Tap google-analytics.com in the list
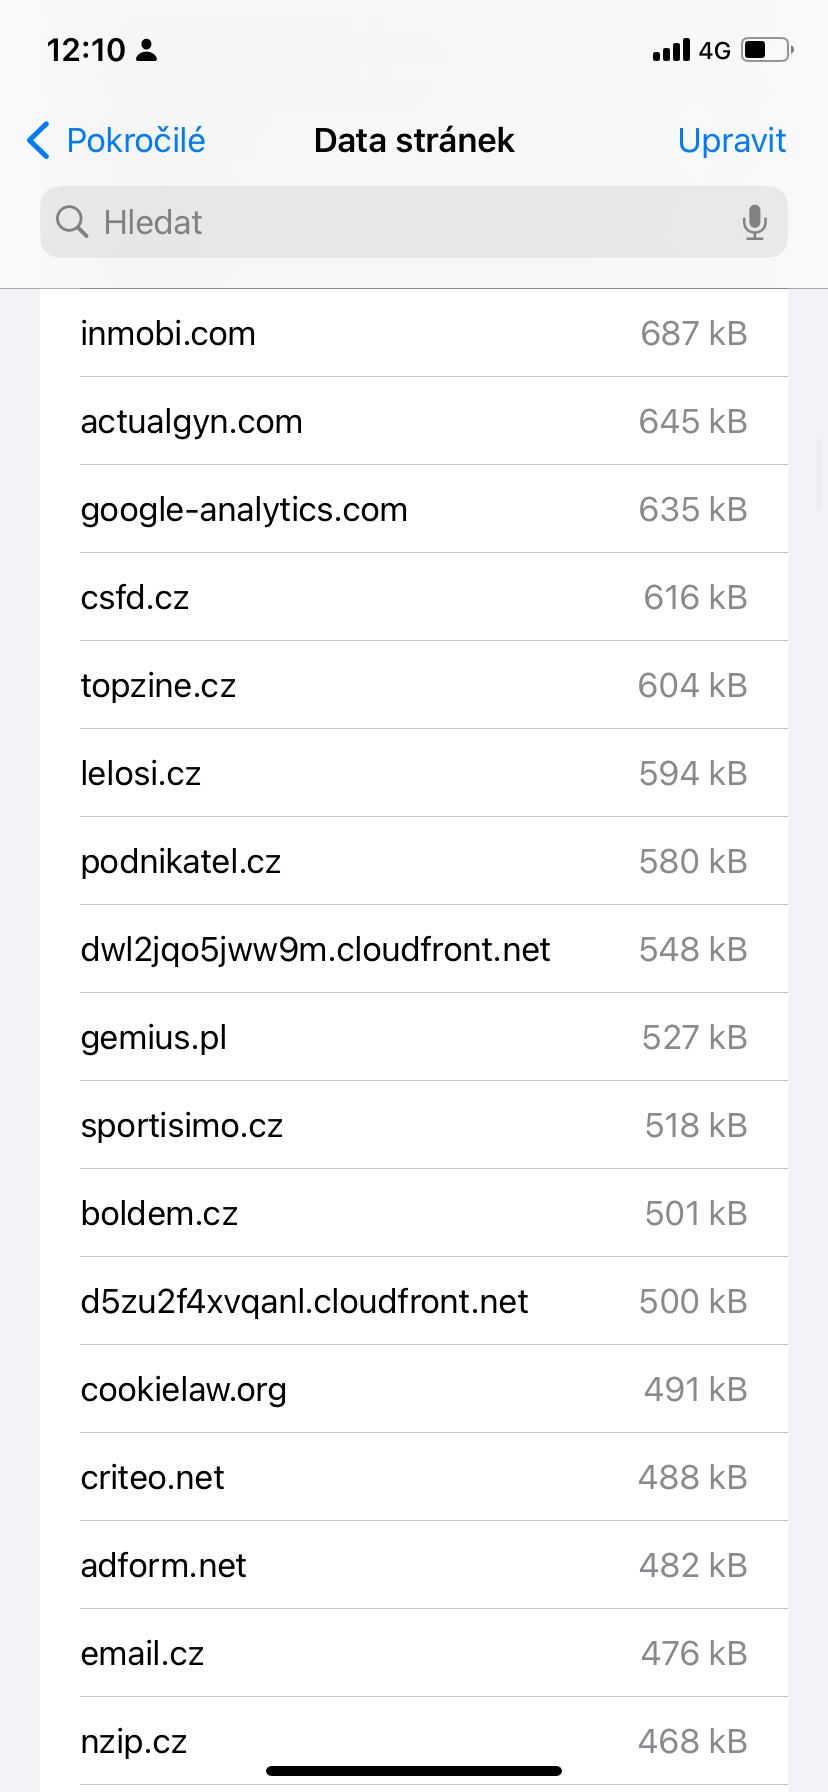 pos(414,510)
